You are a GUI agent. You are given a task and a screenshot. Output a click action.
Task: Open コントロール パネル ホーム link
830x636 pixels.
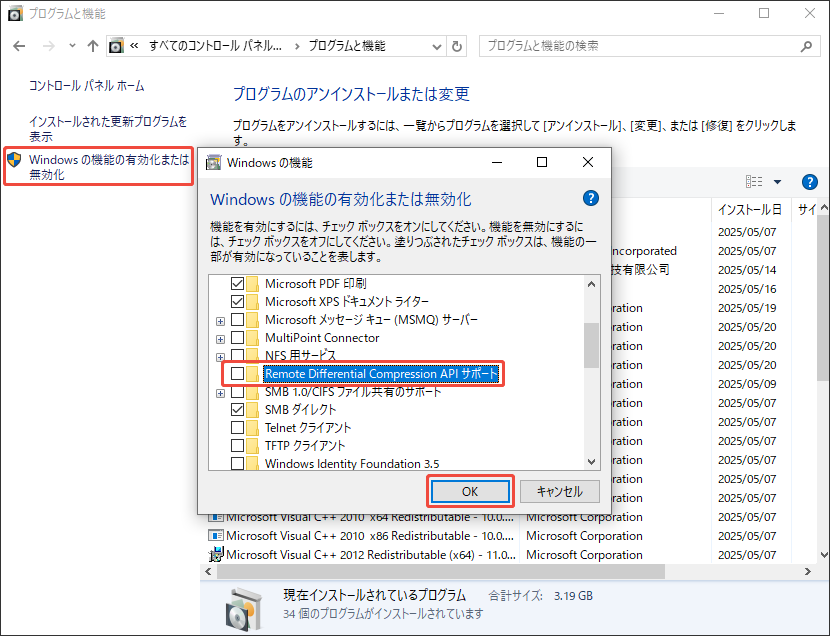pyautogui.click(x=86, y=86)
